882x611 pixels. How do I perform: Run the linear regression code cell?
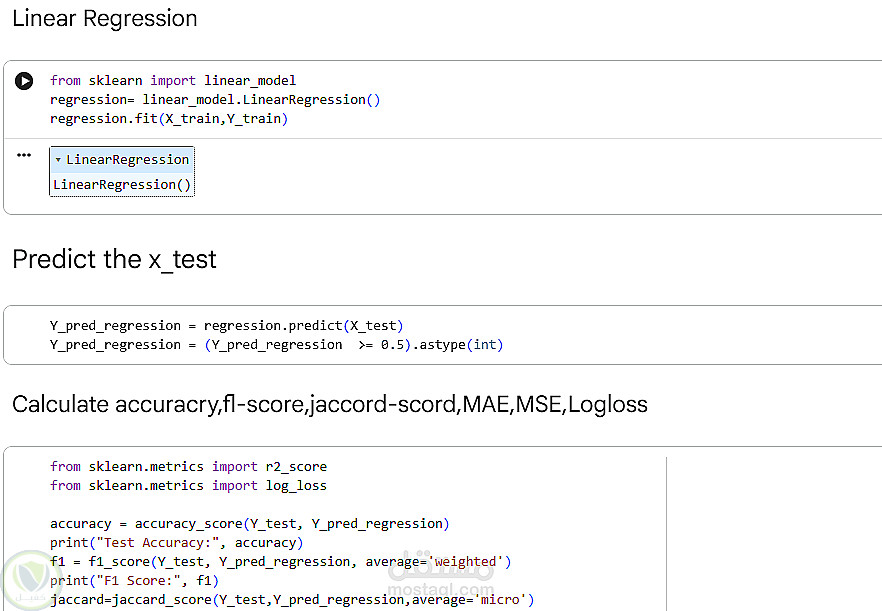click(24, 81)
